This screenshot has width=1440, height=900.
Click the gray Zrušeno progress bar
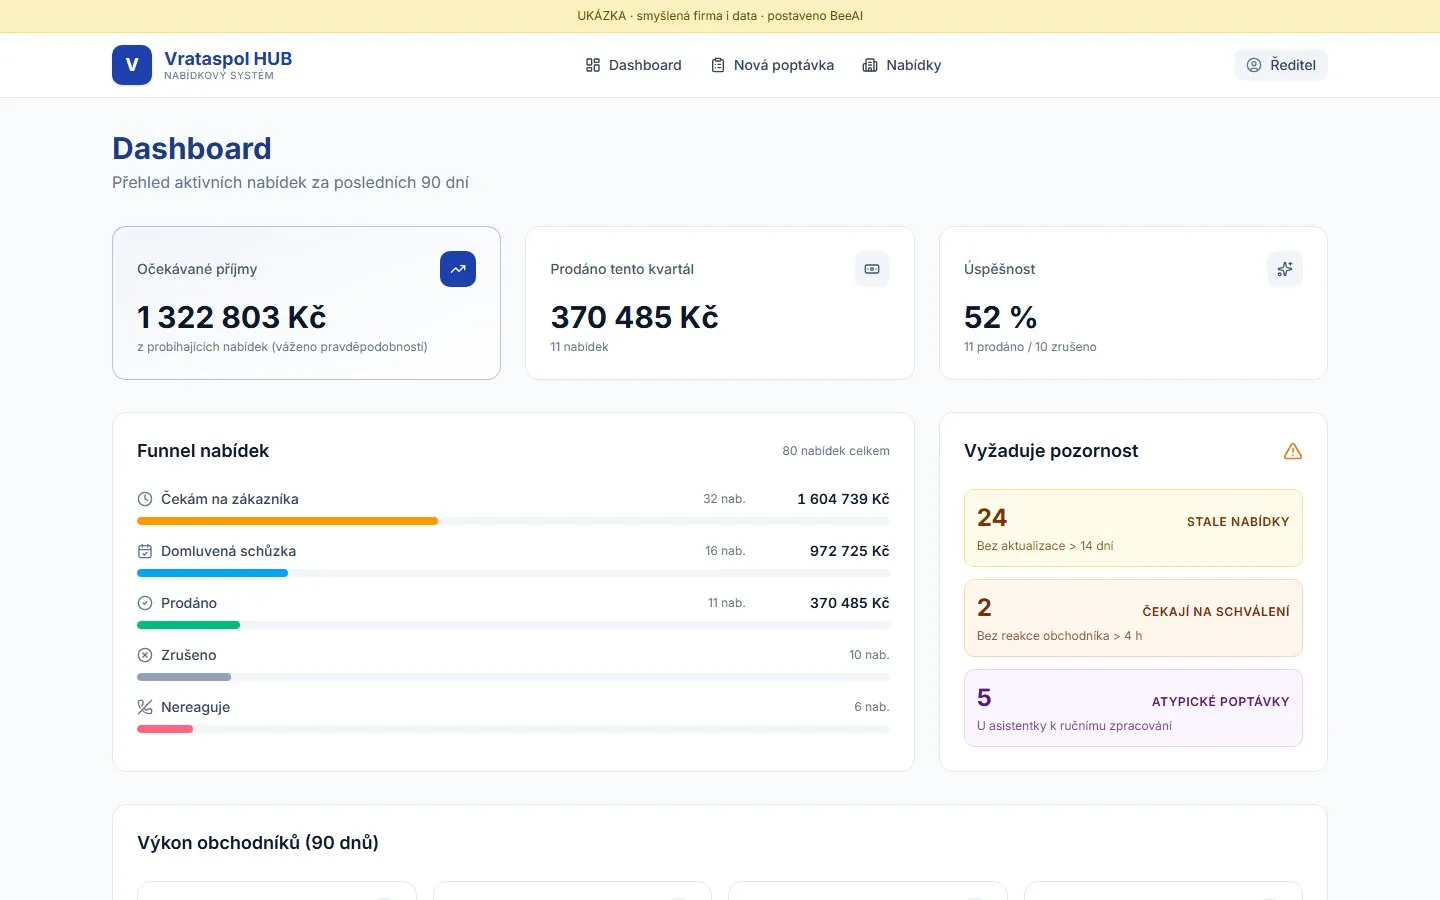click(184, 677)
